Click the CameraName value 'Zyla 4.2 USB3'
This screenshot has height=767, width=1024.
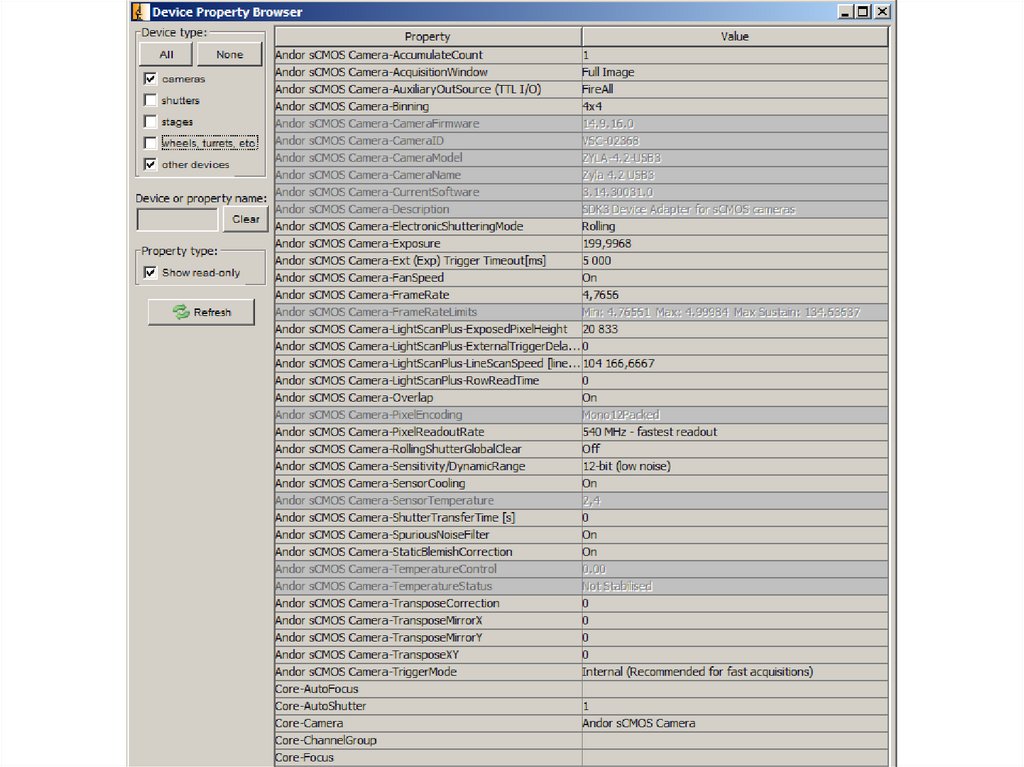[735, 174]
